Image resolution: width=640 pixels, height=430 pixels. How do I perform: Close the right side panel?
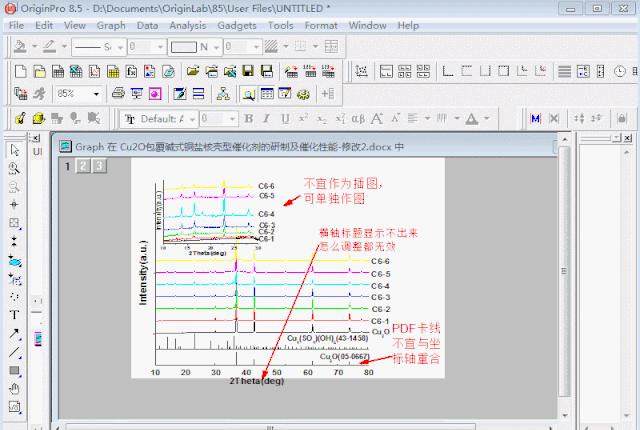click(x=628, y=138)
